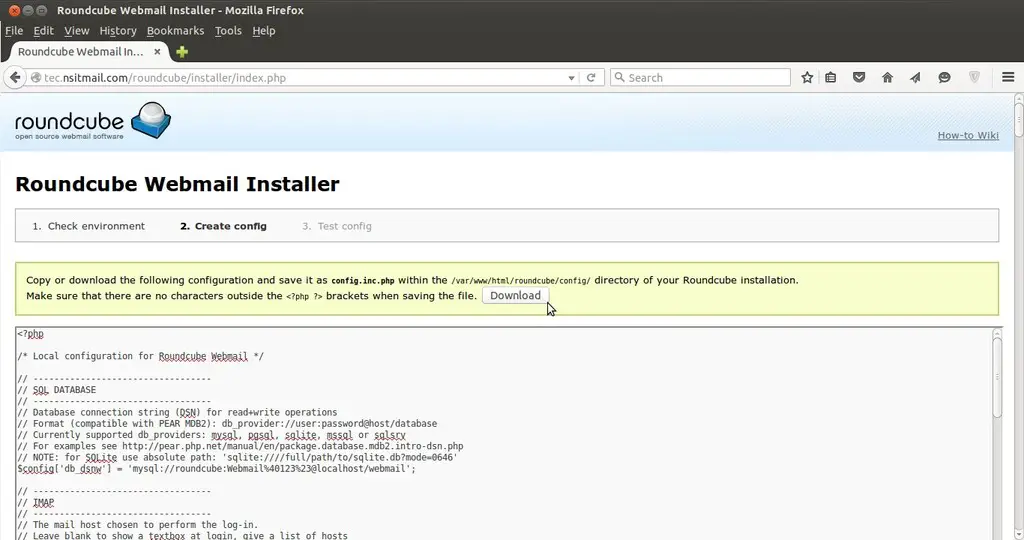Open the Tools menu

click(x=228, y=31)
